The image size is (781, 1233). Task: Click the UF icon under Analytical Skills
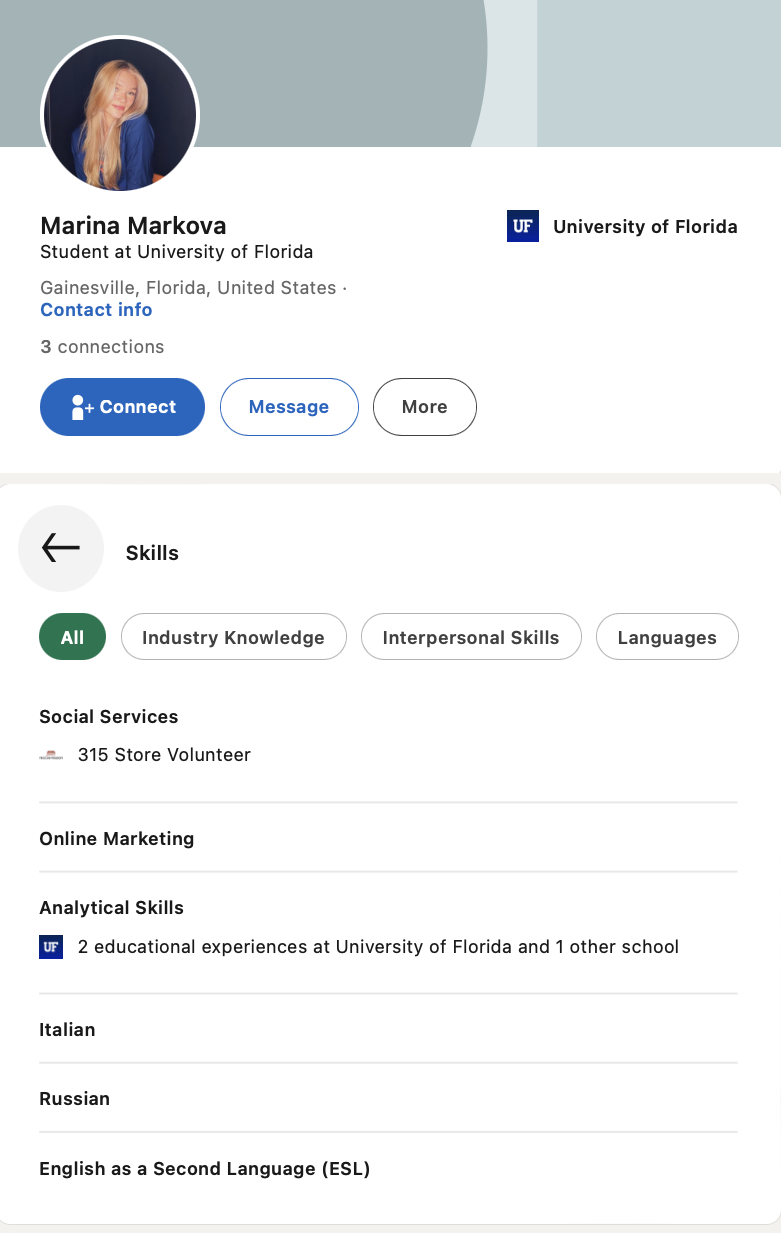(x=51, y=947)
